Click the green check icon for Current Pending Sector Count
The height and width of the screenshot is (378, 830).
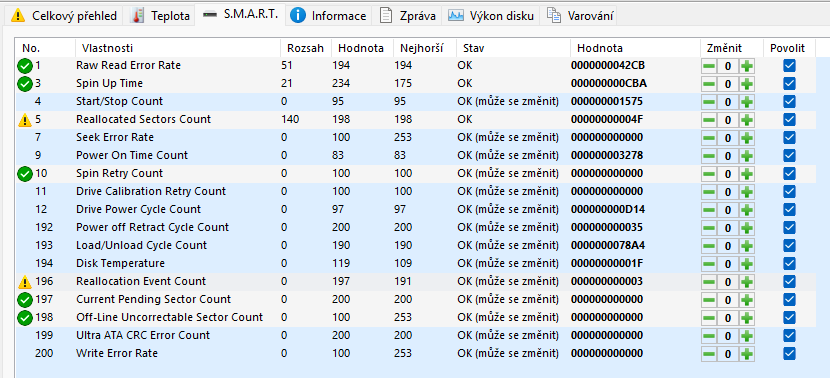pos(25,300)
